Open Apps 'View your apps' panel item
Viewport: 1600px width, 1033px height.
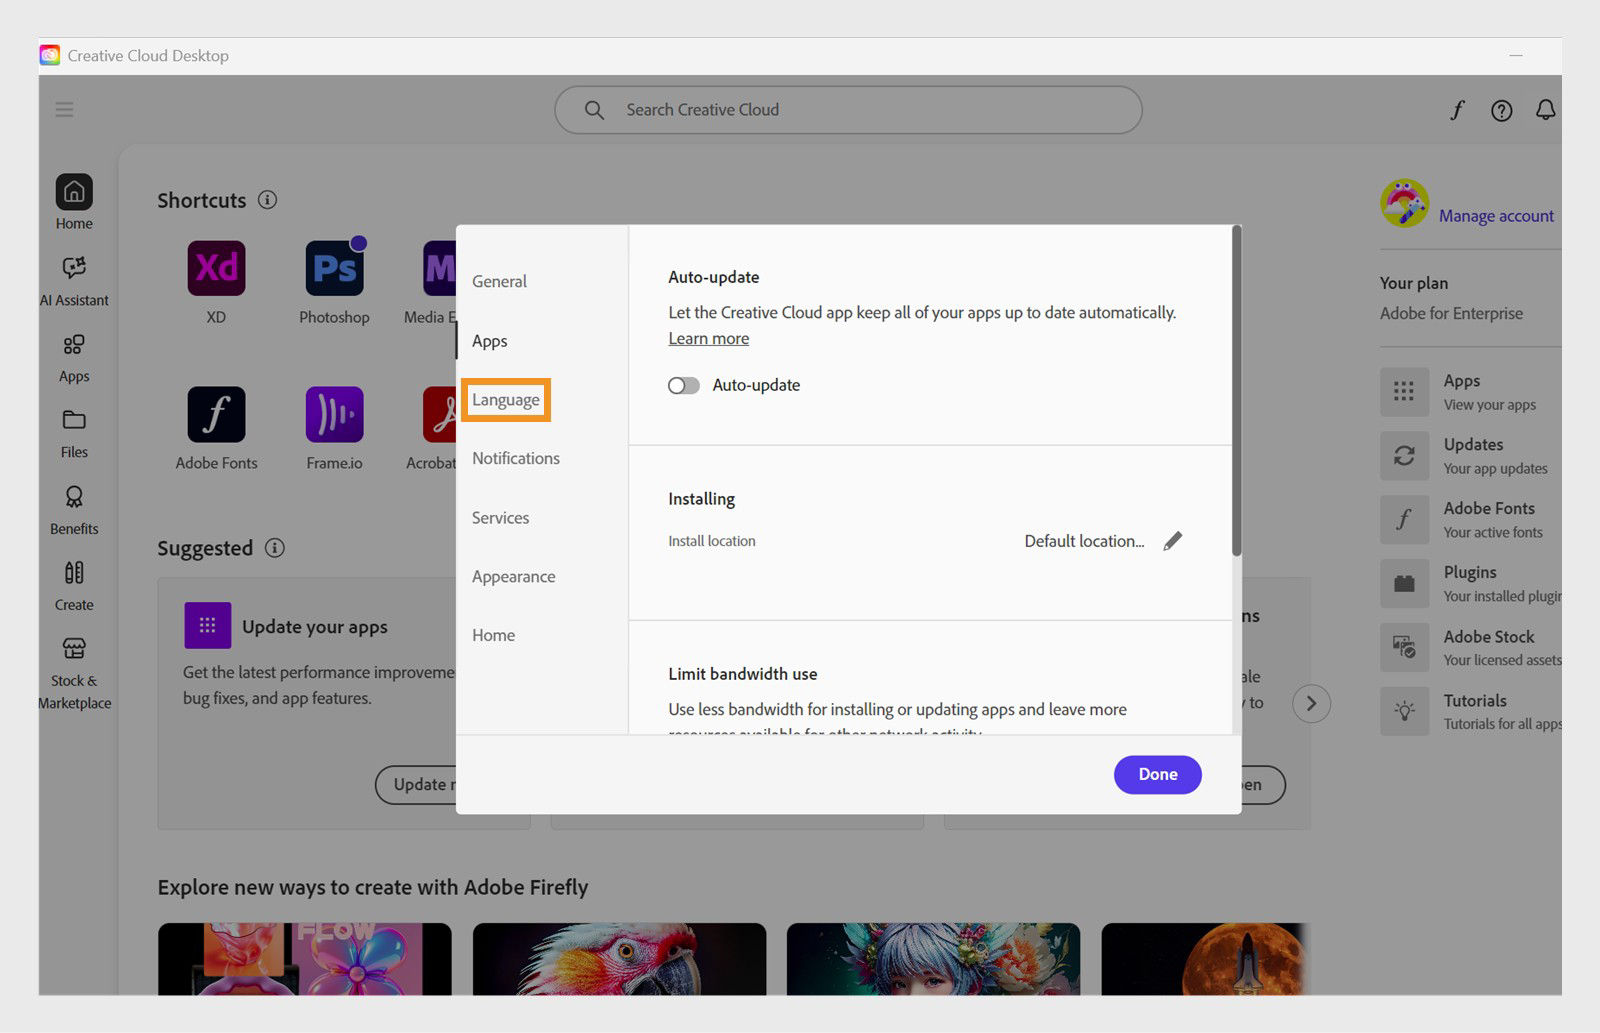[x=1470, y=392]
